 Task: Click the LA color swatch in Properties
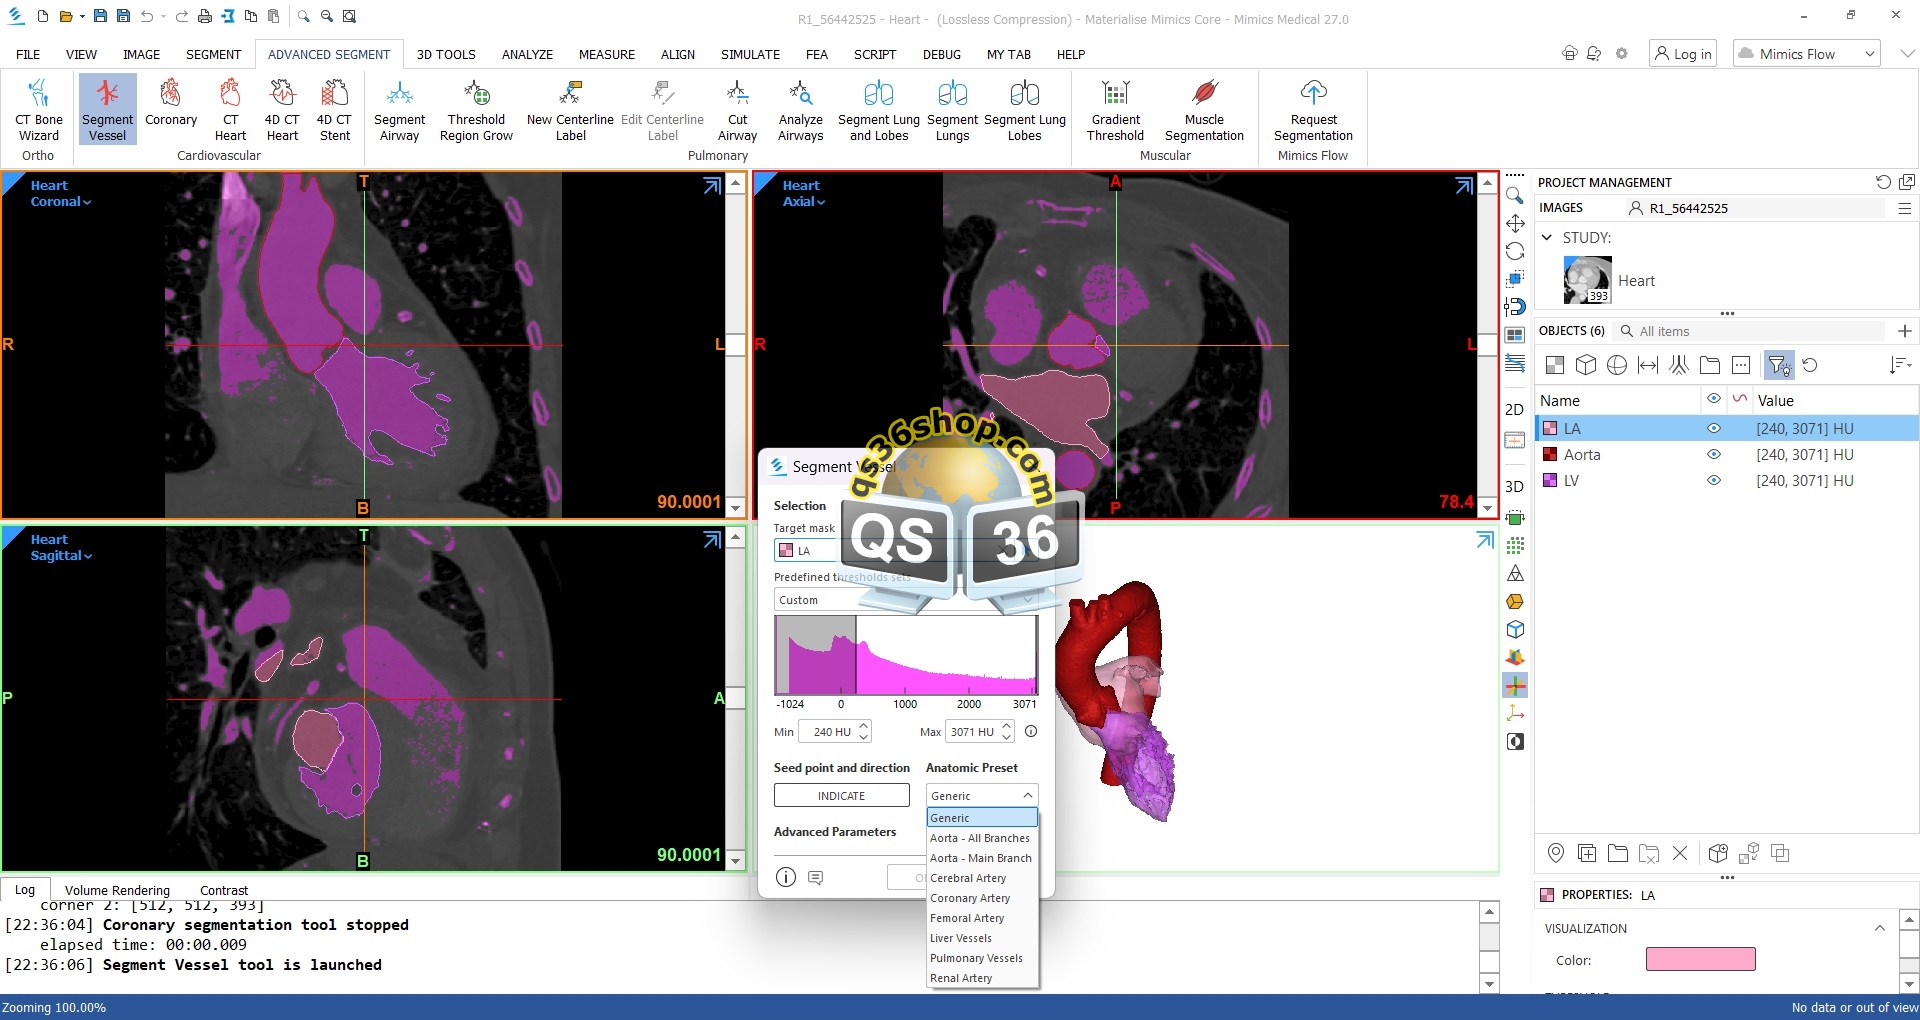point(1700,960)
